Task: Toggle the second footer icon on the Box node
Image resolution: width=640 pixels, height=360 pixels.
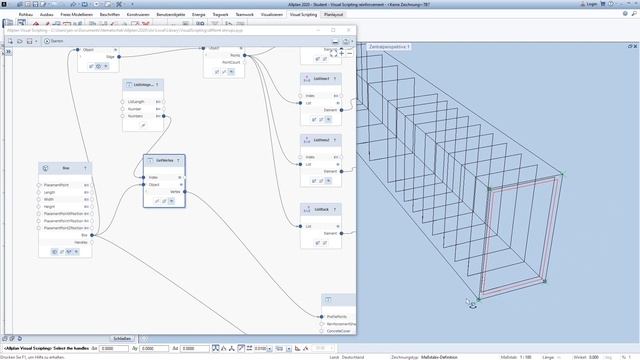Action: 62,252
